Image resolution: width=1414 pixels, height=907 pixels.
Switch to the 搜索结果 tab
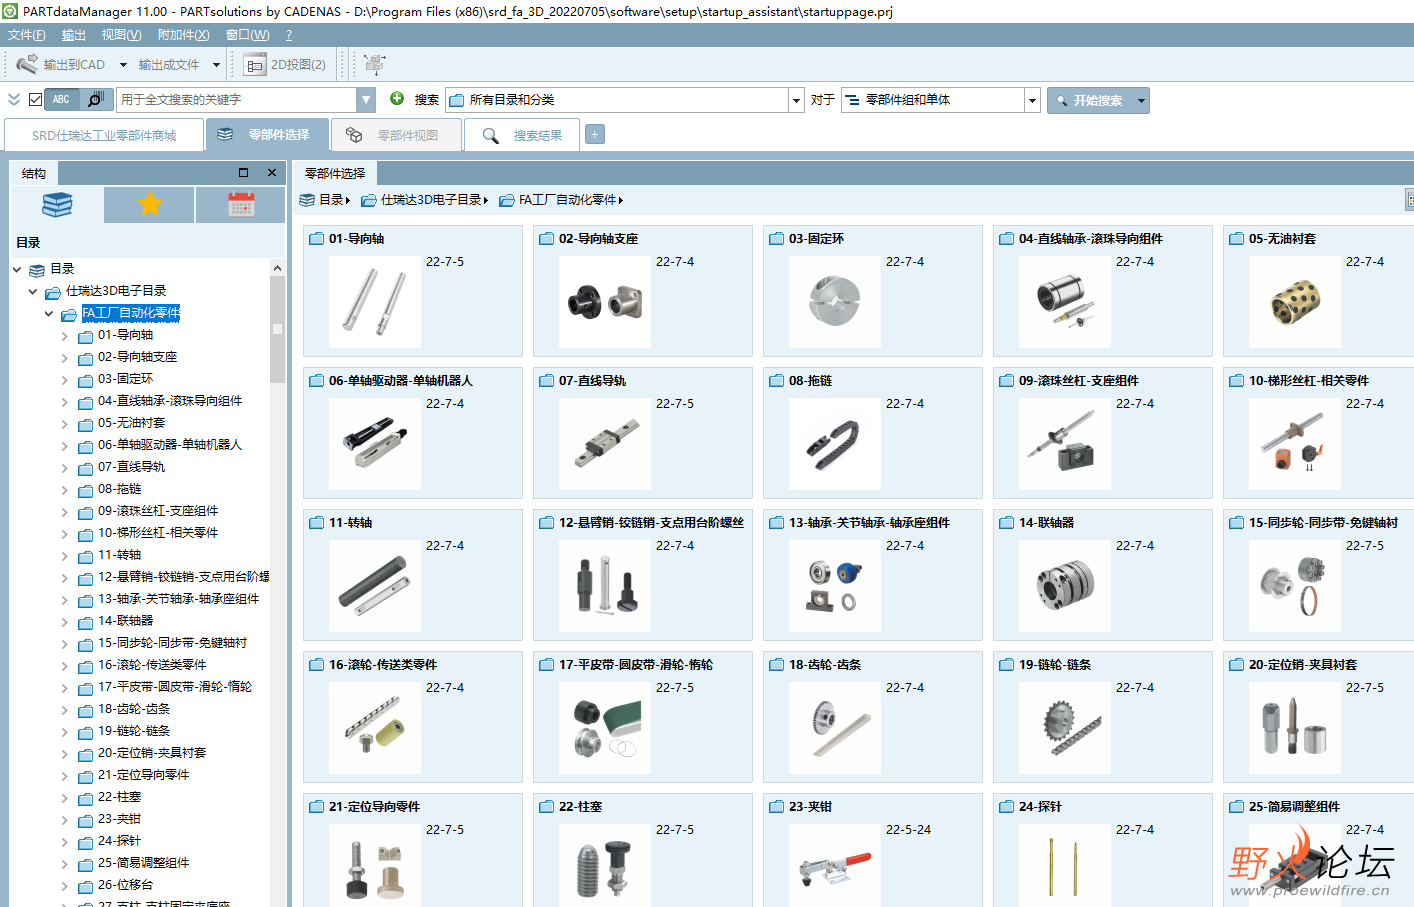pos(522,135)
